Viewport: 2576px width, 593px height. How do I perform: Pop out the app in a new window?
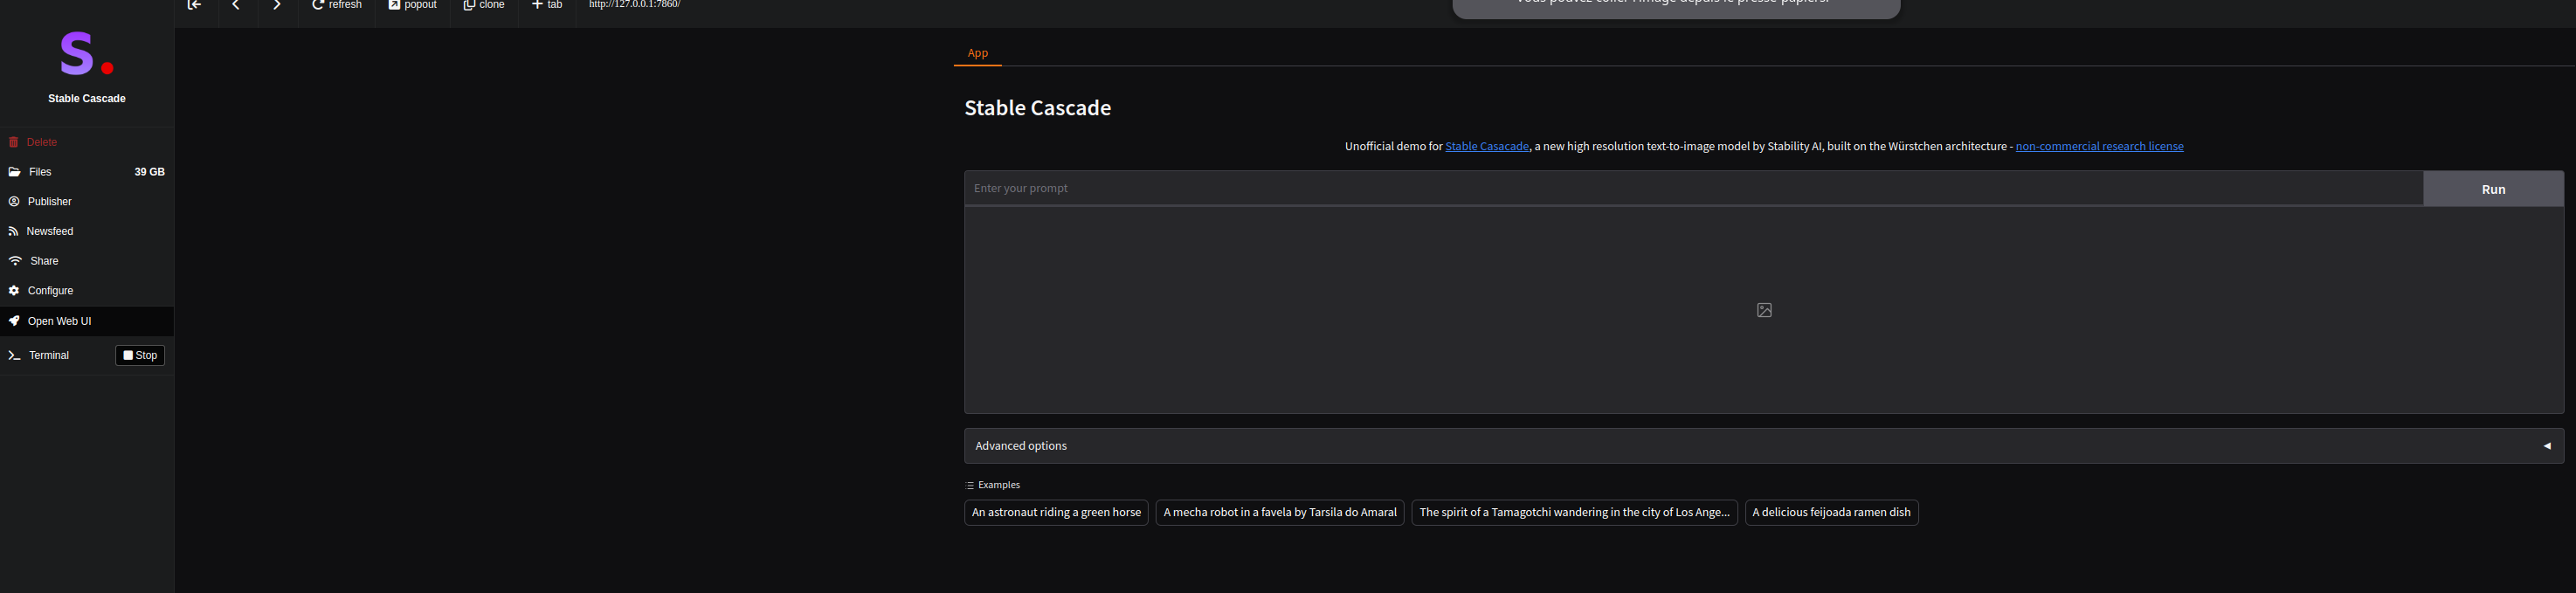pos(413,5)
